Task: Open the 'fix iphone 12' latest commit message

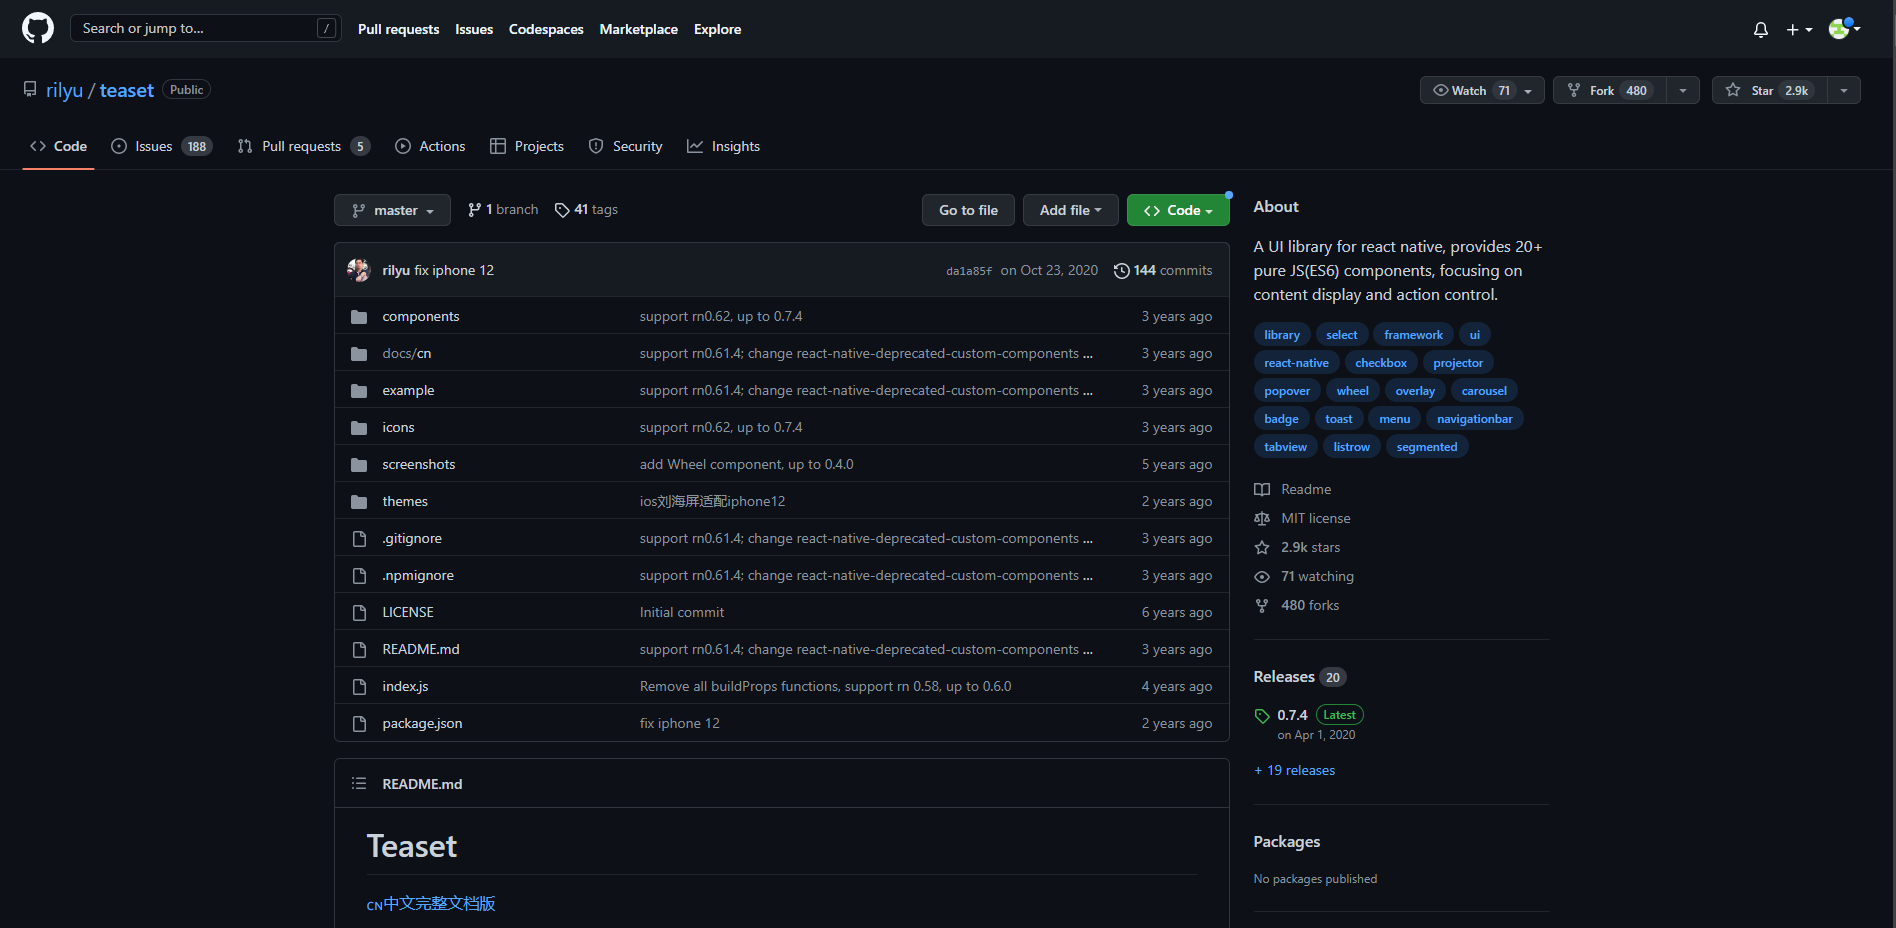Action: coord(454,271)
